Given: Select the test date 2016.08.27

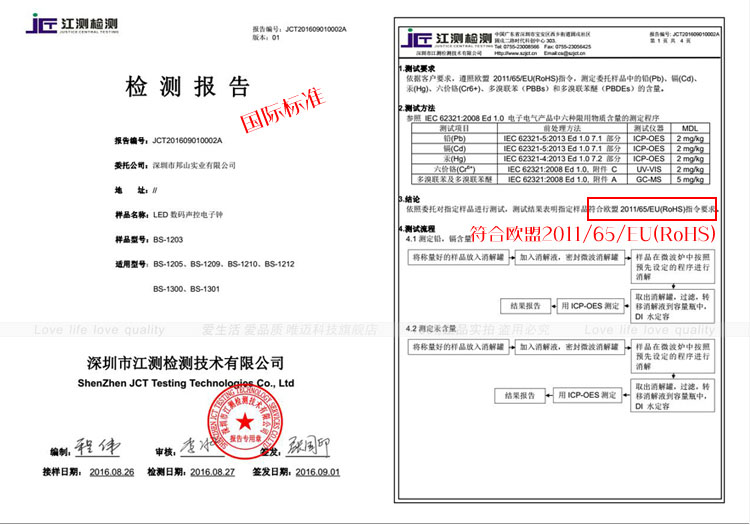Looking at the screenshot, I should [212, 472].
